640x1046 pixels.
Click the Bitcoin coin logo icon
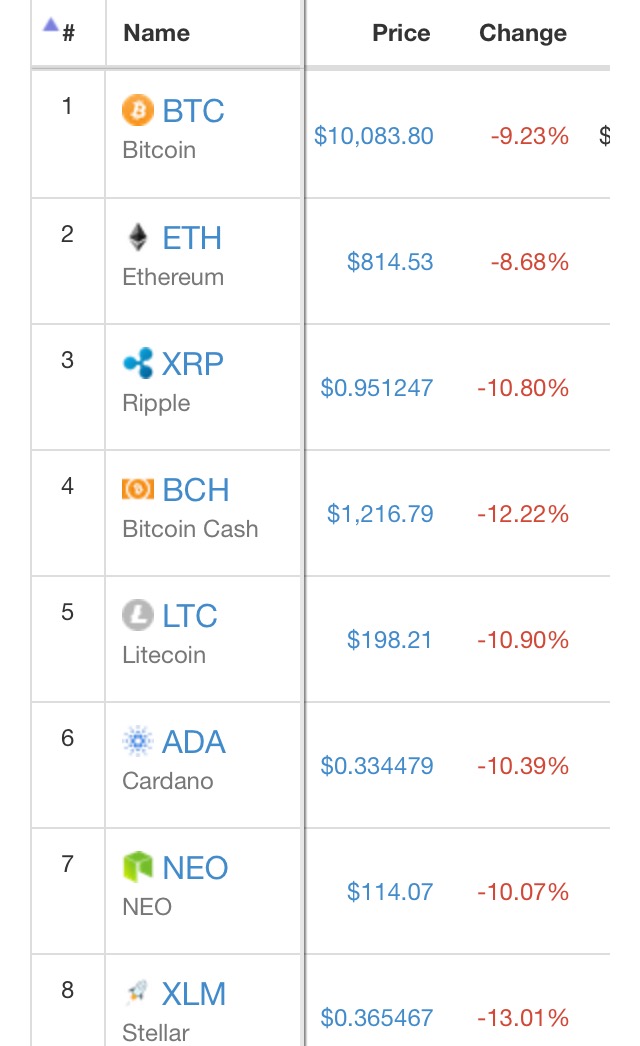138,111
